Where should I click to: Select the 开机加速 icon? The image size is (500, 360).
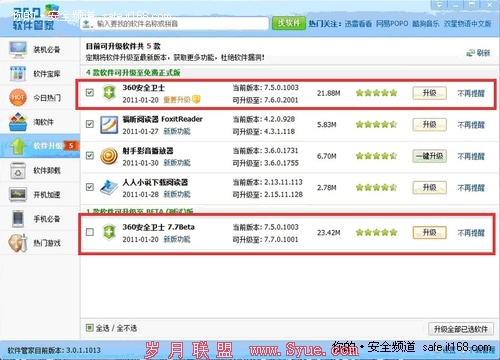click(18, 194)
